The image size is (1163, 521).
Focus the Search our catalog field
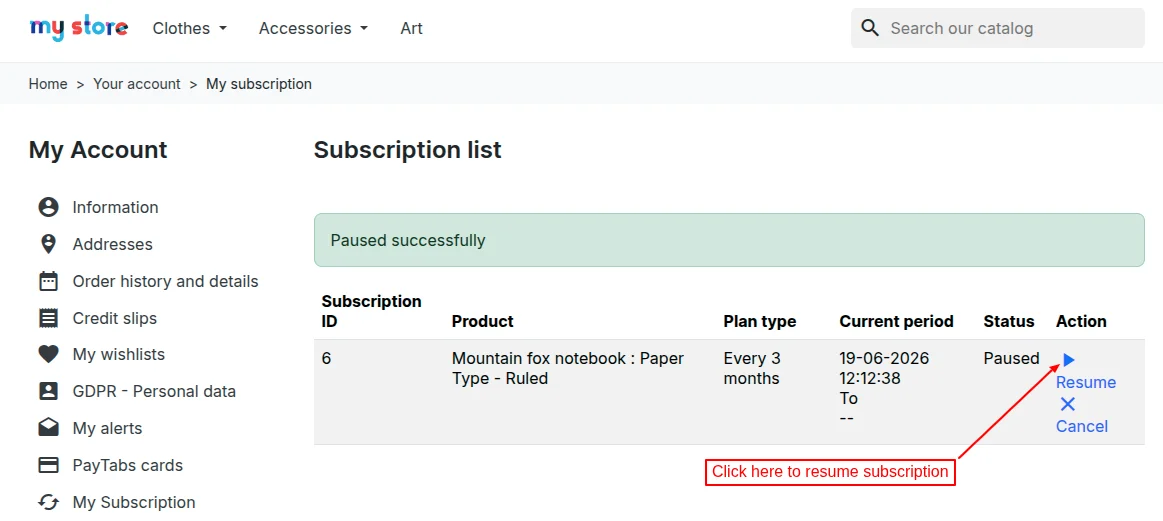click(998, 28)
